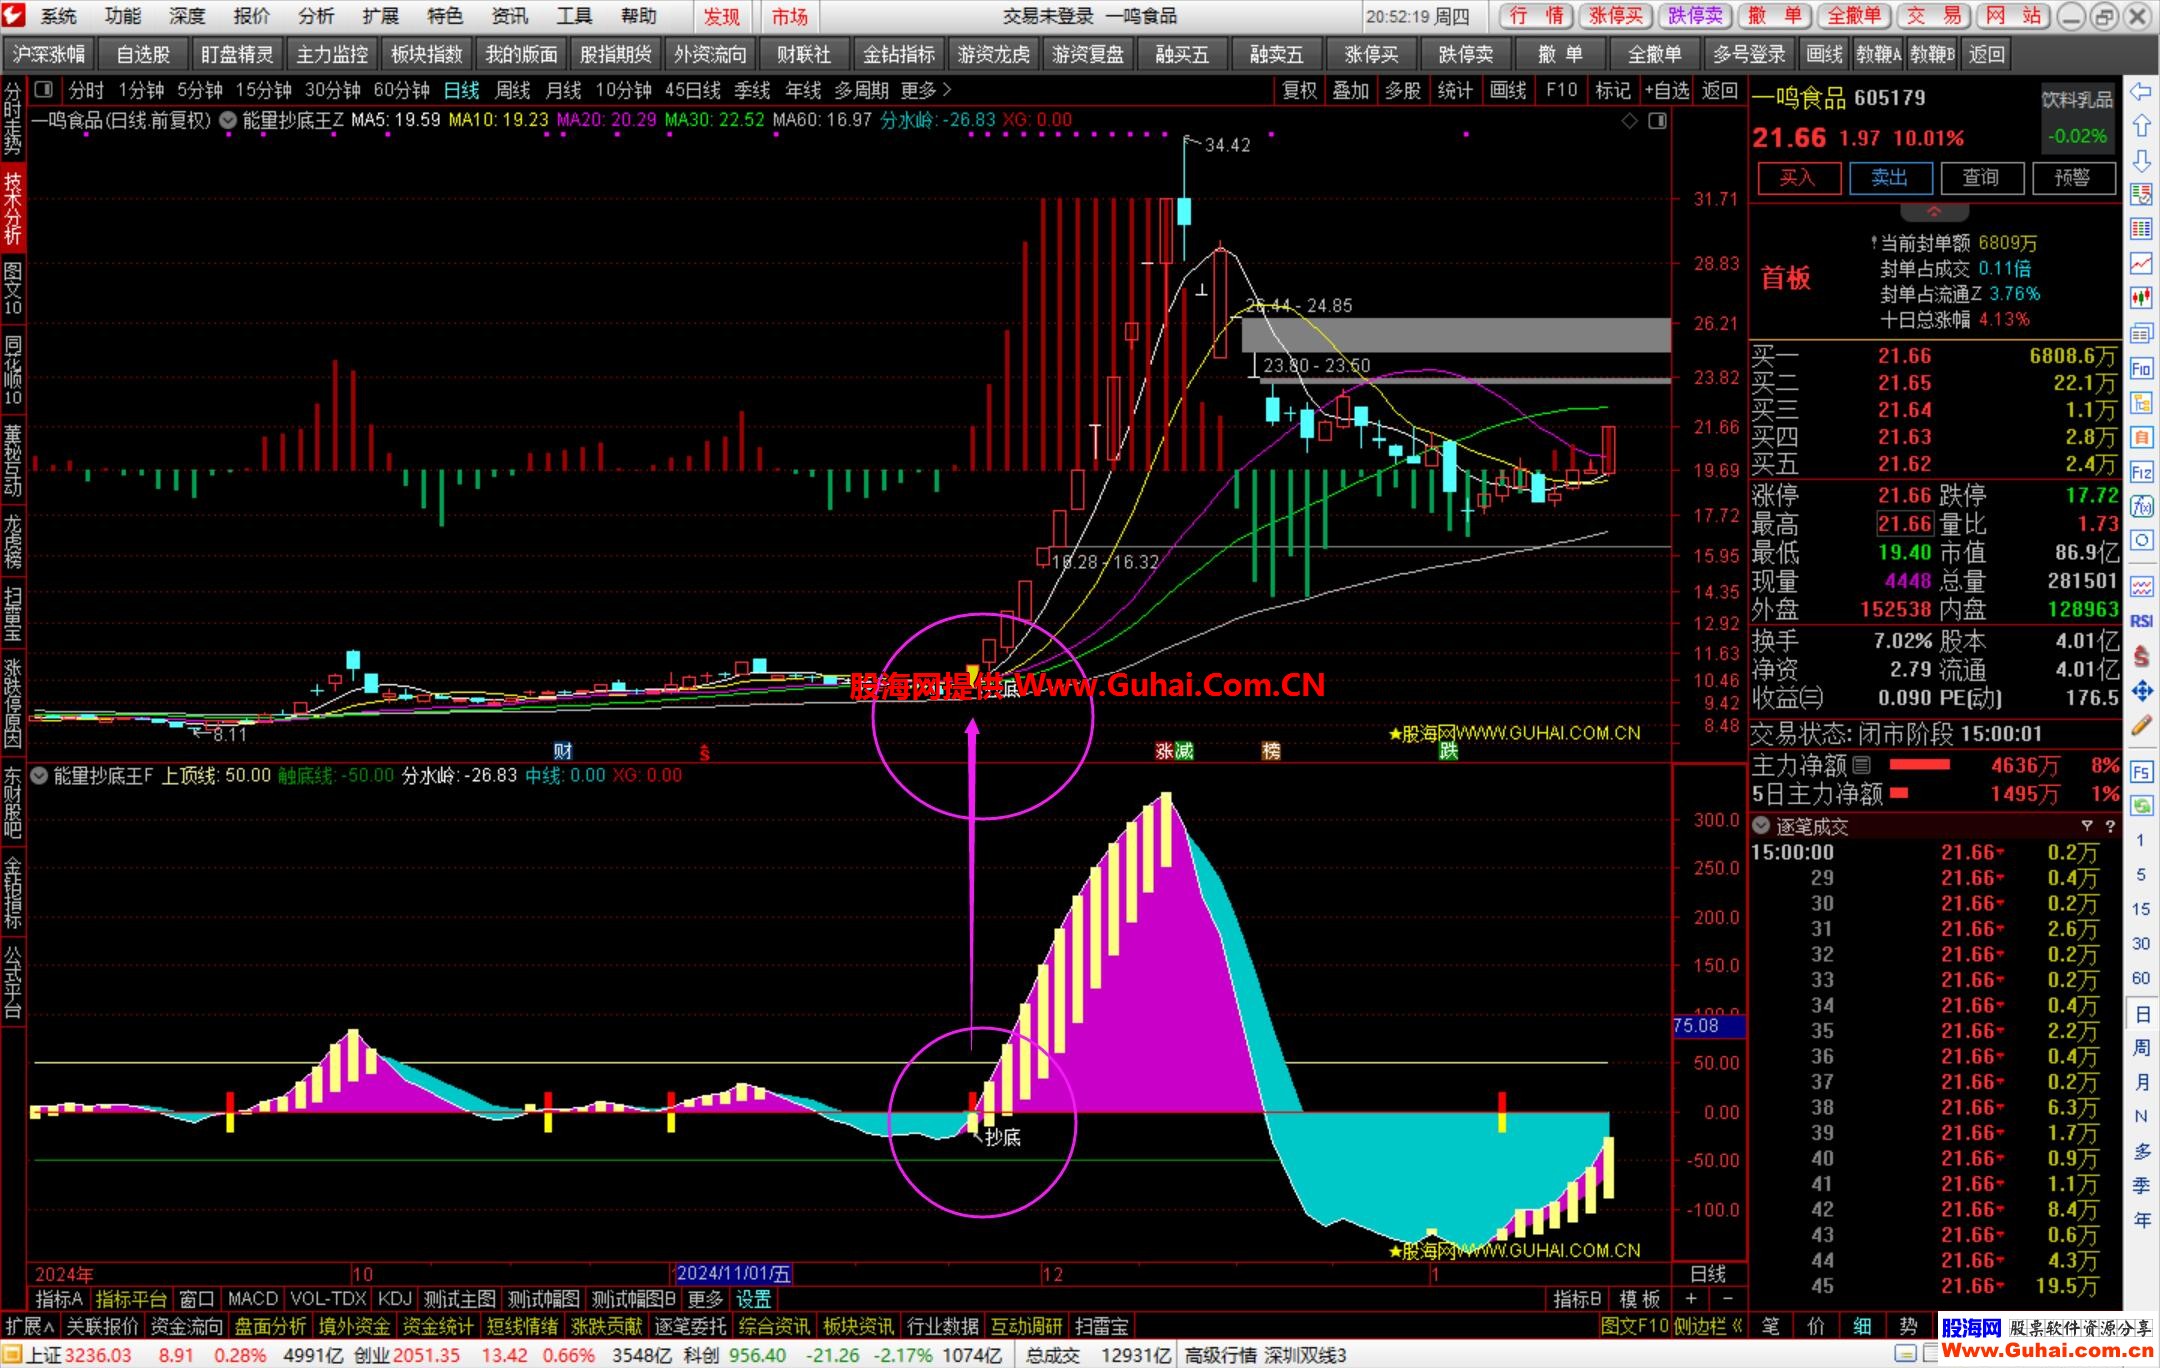Toggle the main chart indicator dropdown circle
2160x1368 pixels.
click(x=228, y=120)
